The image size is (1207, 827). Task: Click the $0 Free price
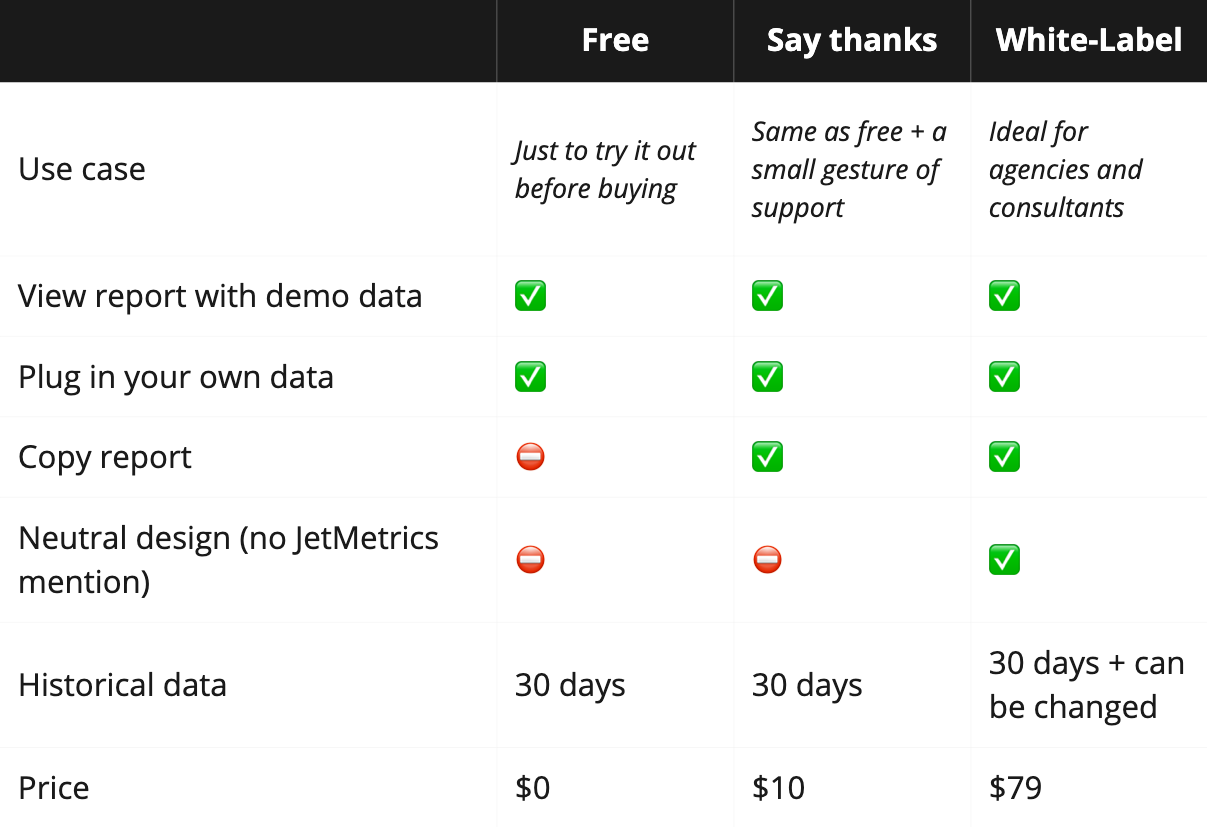point(532,788)
